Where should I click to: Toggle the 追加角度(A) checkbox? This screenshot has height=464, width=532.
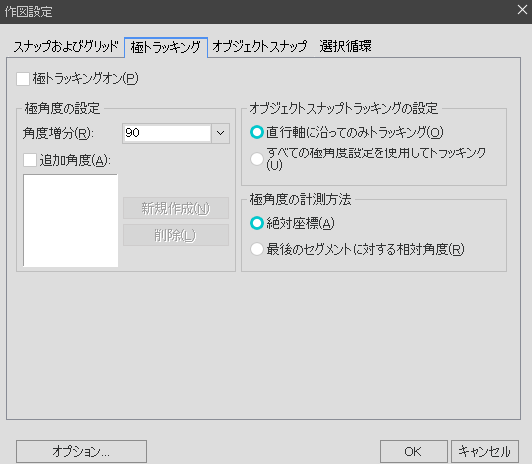(x=30, y=160)
